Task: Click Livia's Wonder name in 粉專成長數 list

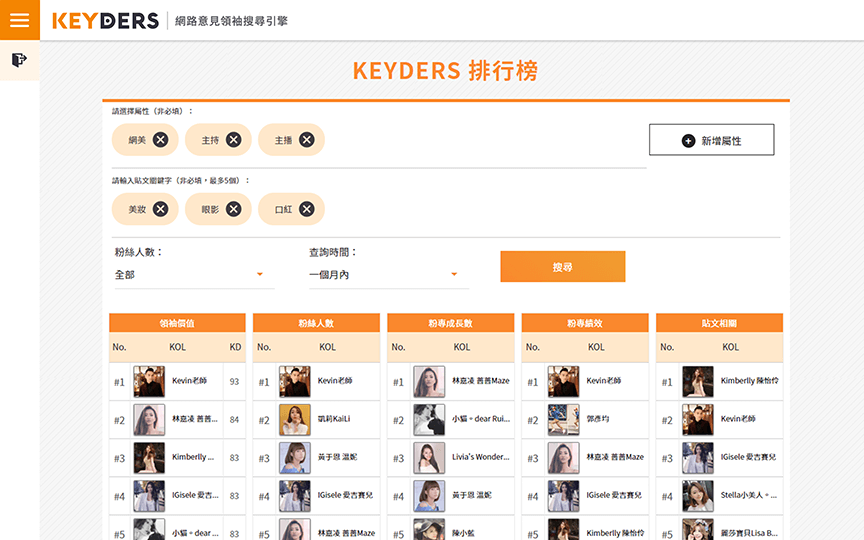Action: coord(480,457)
